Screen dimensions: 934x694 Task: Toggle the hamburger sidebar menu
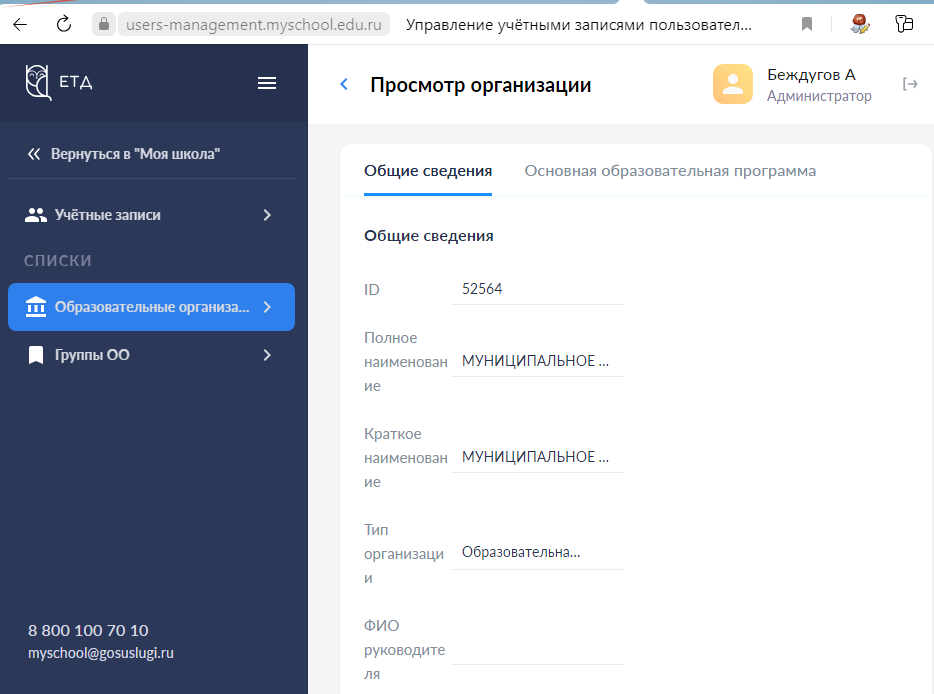267,83
